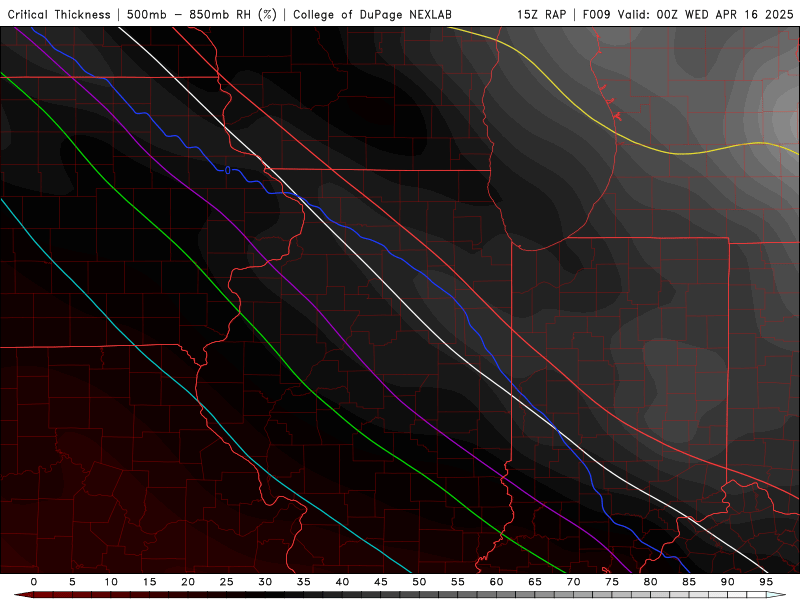The height and width of the screenshot is (600, 800).
Task: Click the dark red low-RH end of color bar
Action: tap(23, 595)
